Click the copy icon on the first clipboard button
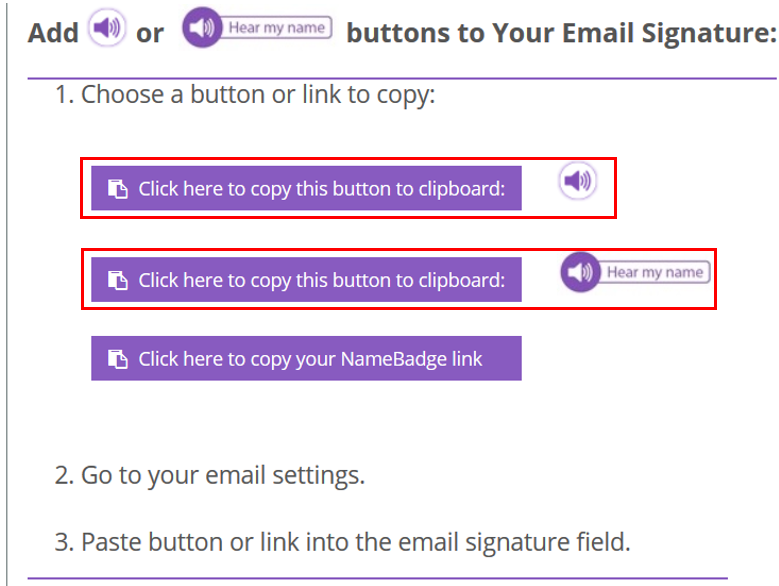 [118, 189]
